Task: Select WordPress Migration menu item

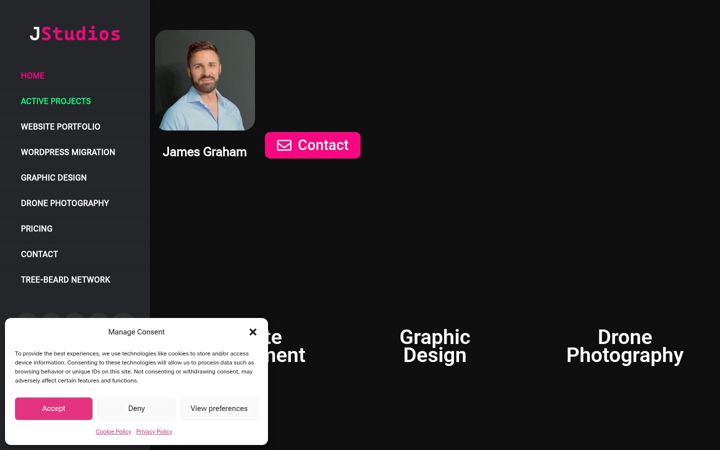Action: (x=68, y=152)
